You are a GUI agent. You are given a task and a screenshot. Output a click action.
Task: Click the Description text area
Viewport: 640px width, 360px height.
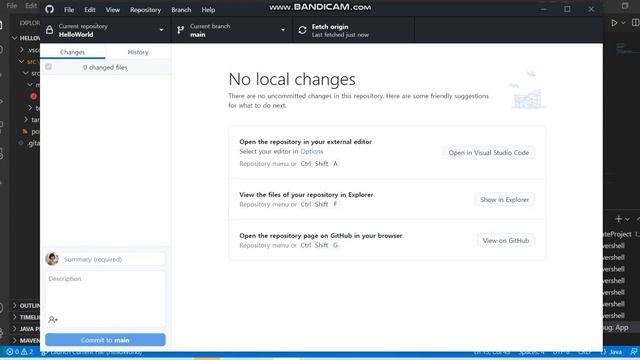pyautogui.click(x=105, y=299)
